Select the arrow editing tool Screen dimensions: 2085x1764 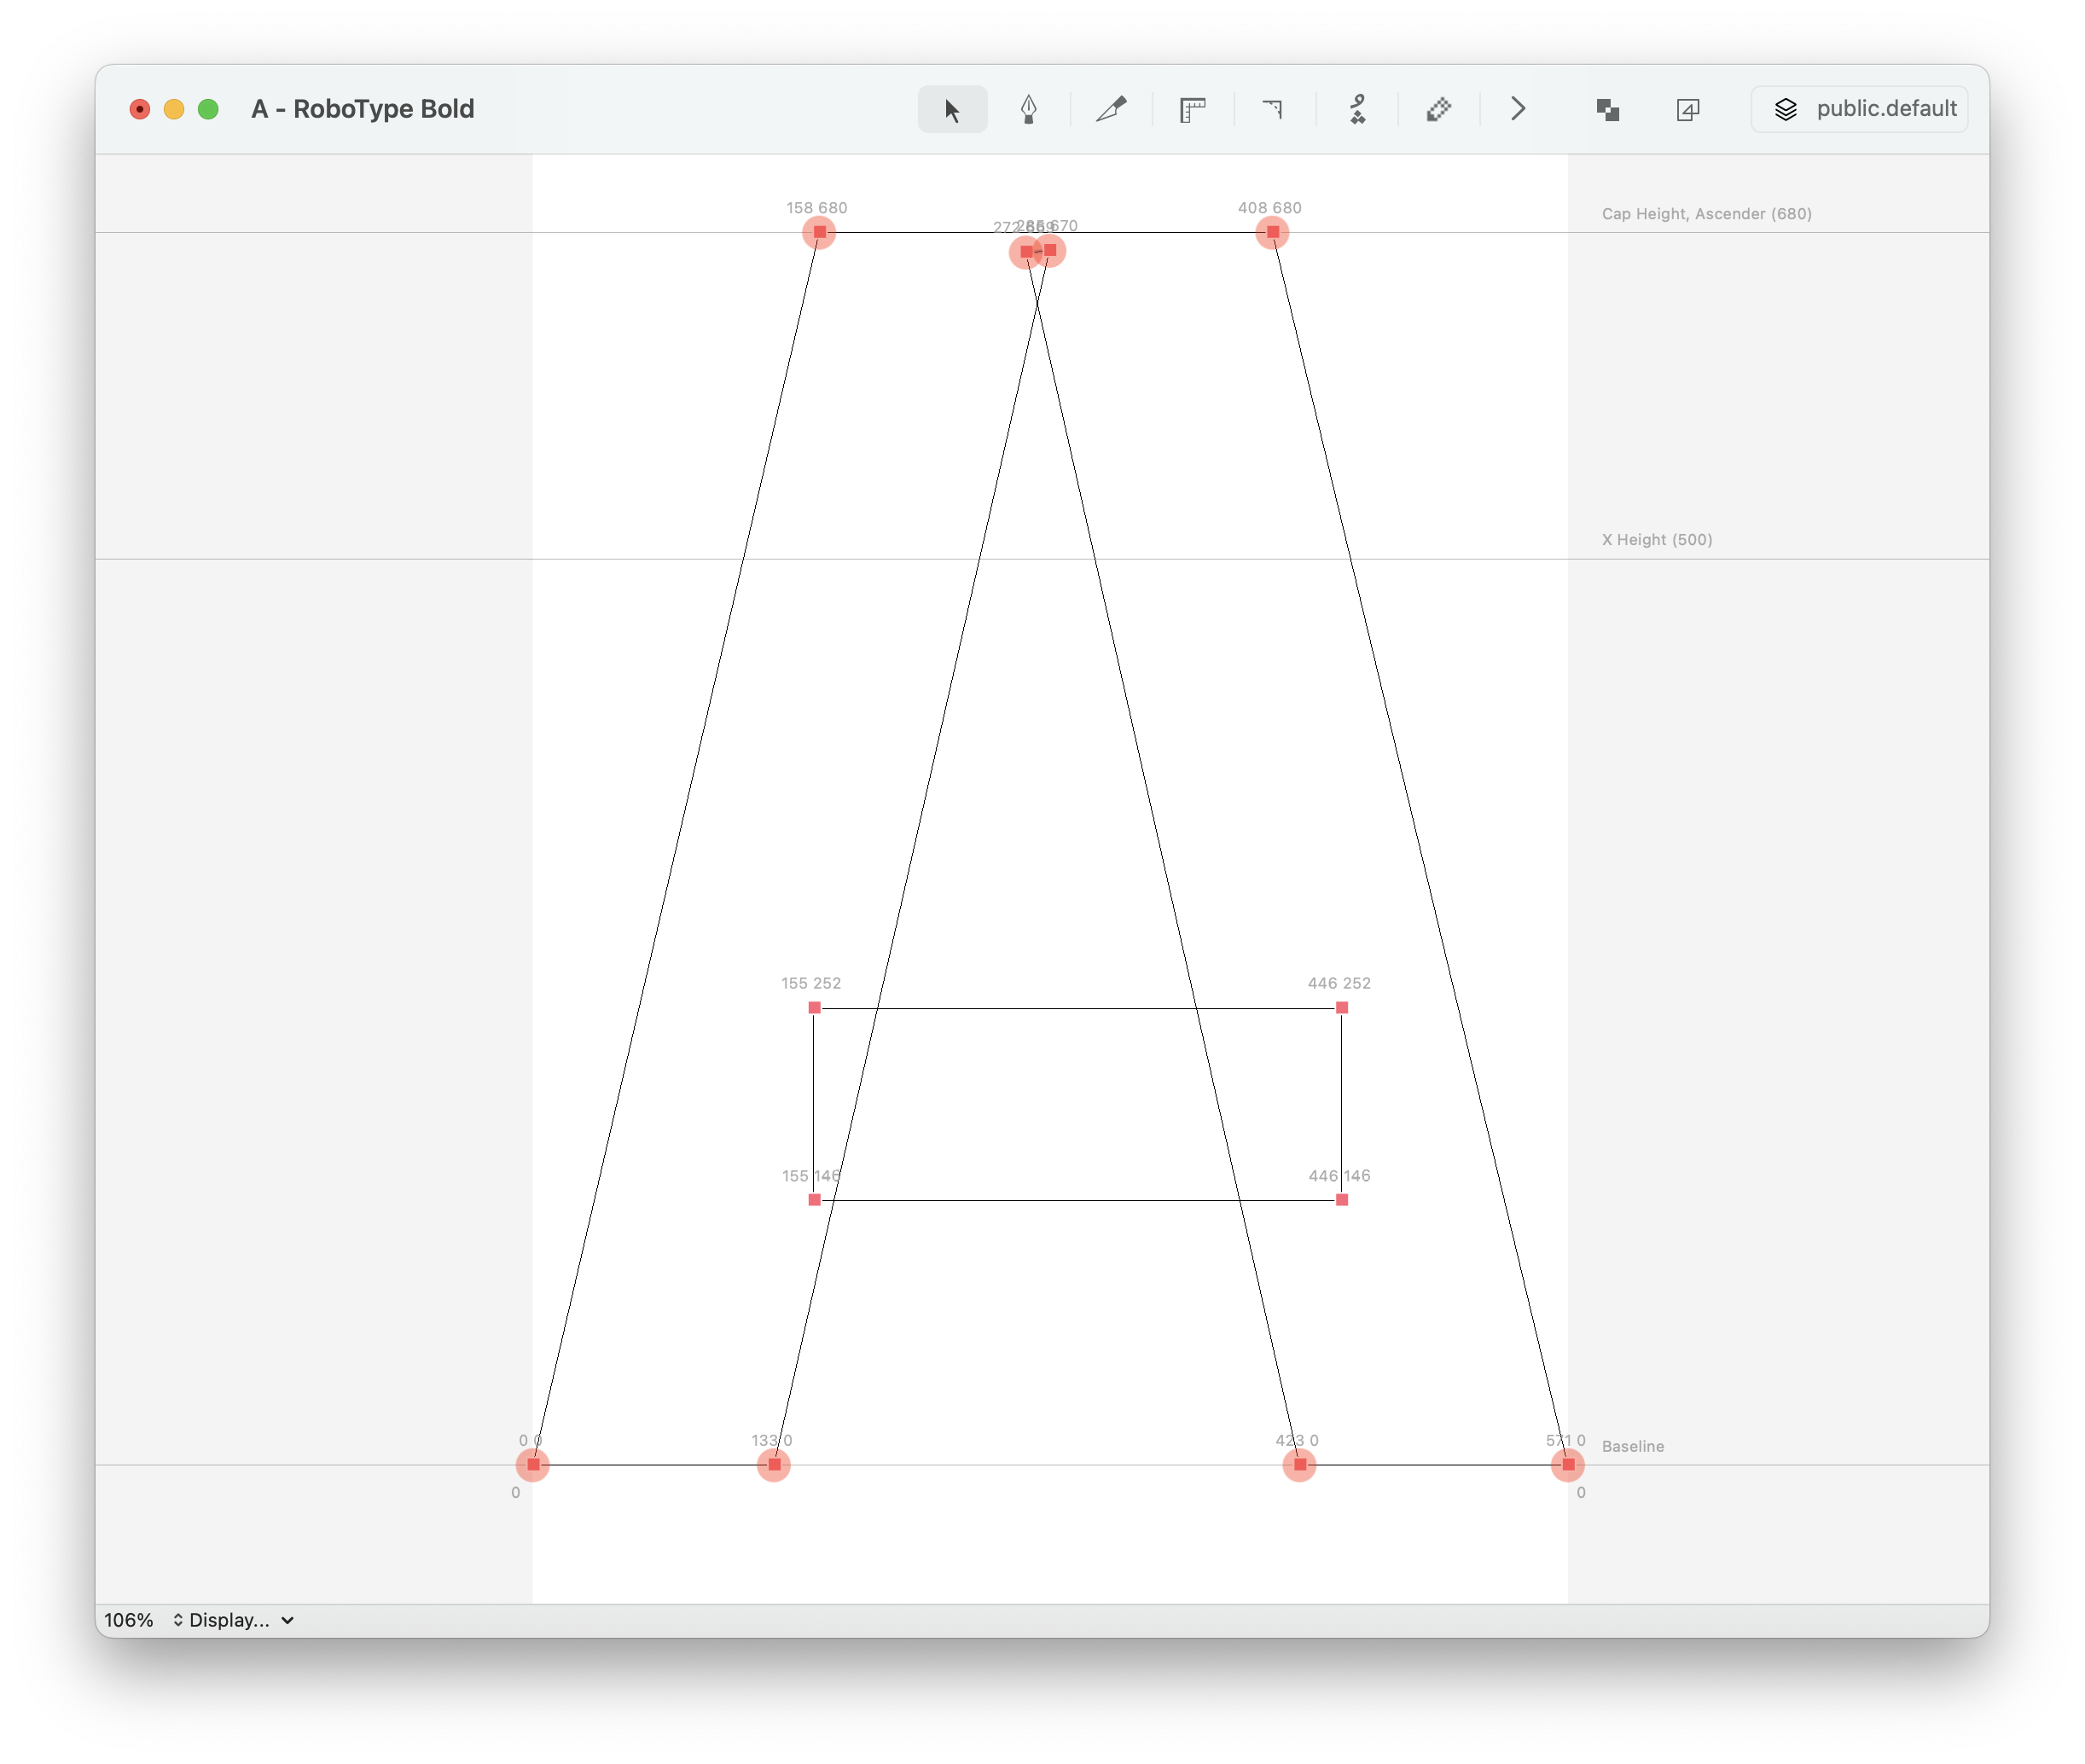point(952,109)
